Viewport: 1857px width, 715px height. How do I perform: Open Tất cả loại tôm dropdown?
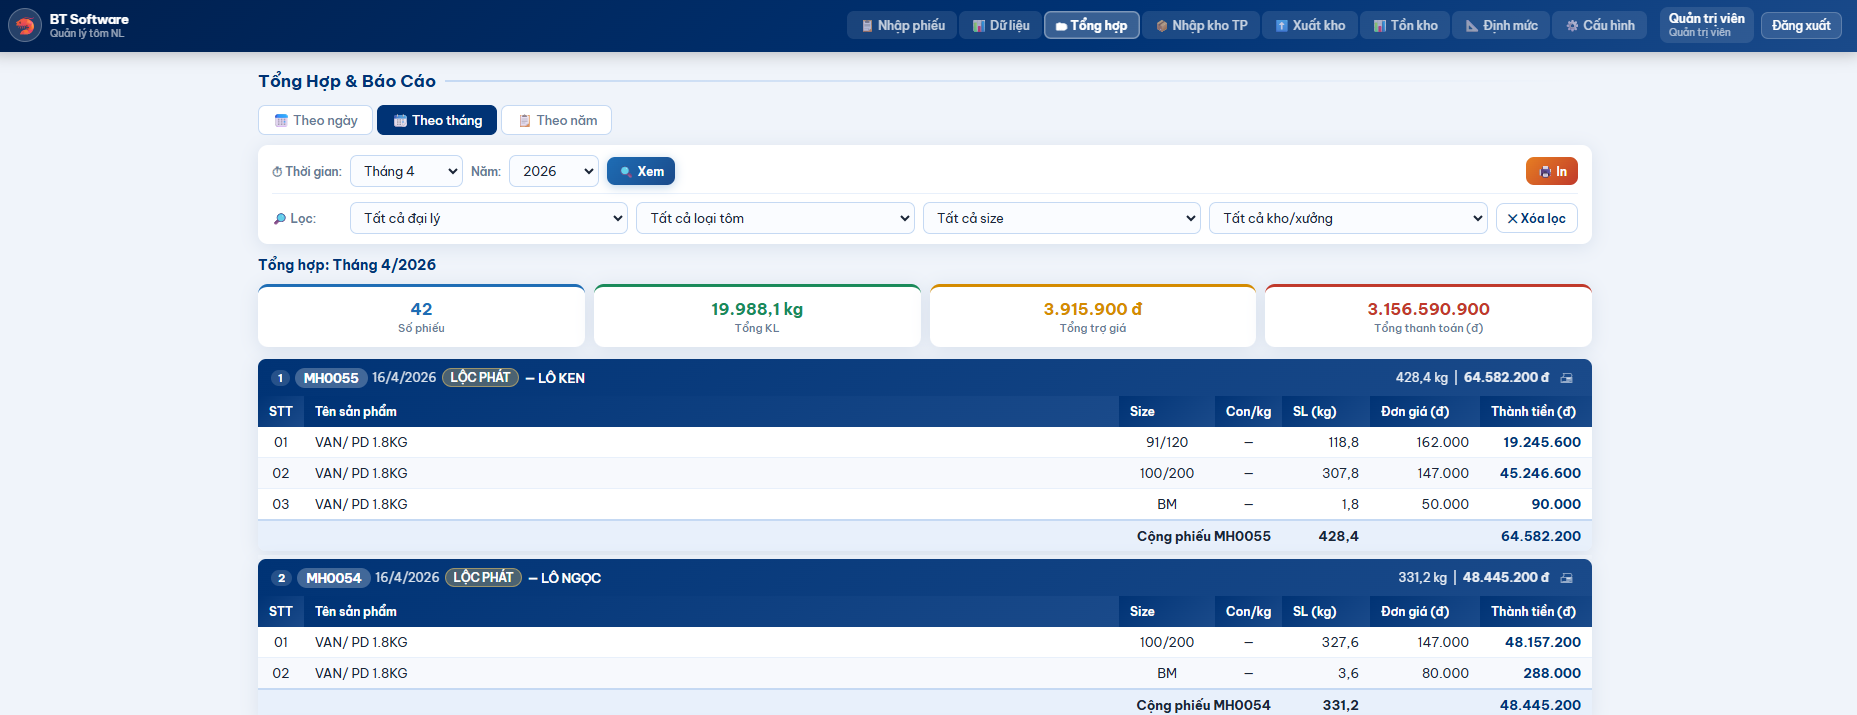pyautogui.click(x=775, y=218)
